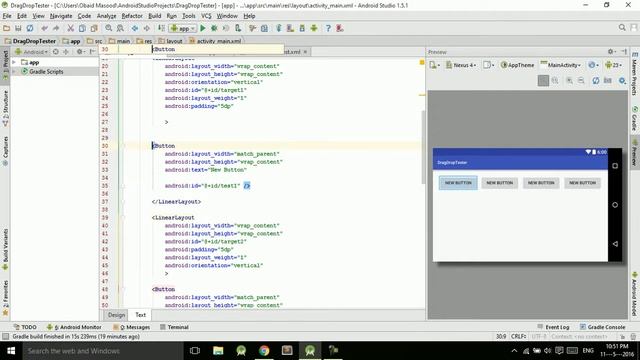Open the File menu
Image resolution: width=640 pixels, height=360 pixels.
(x=7, y=16)
